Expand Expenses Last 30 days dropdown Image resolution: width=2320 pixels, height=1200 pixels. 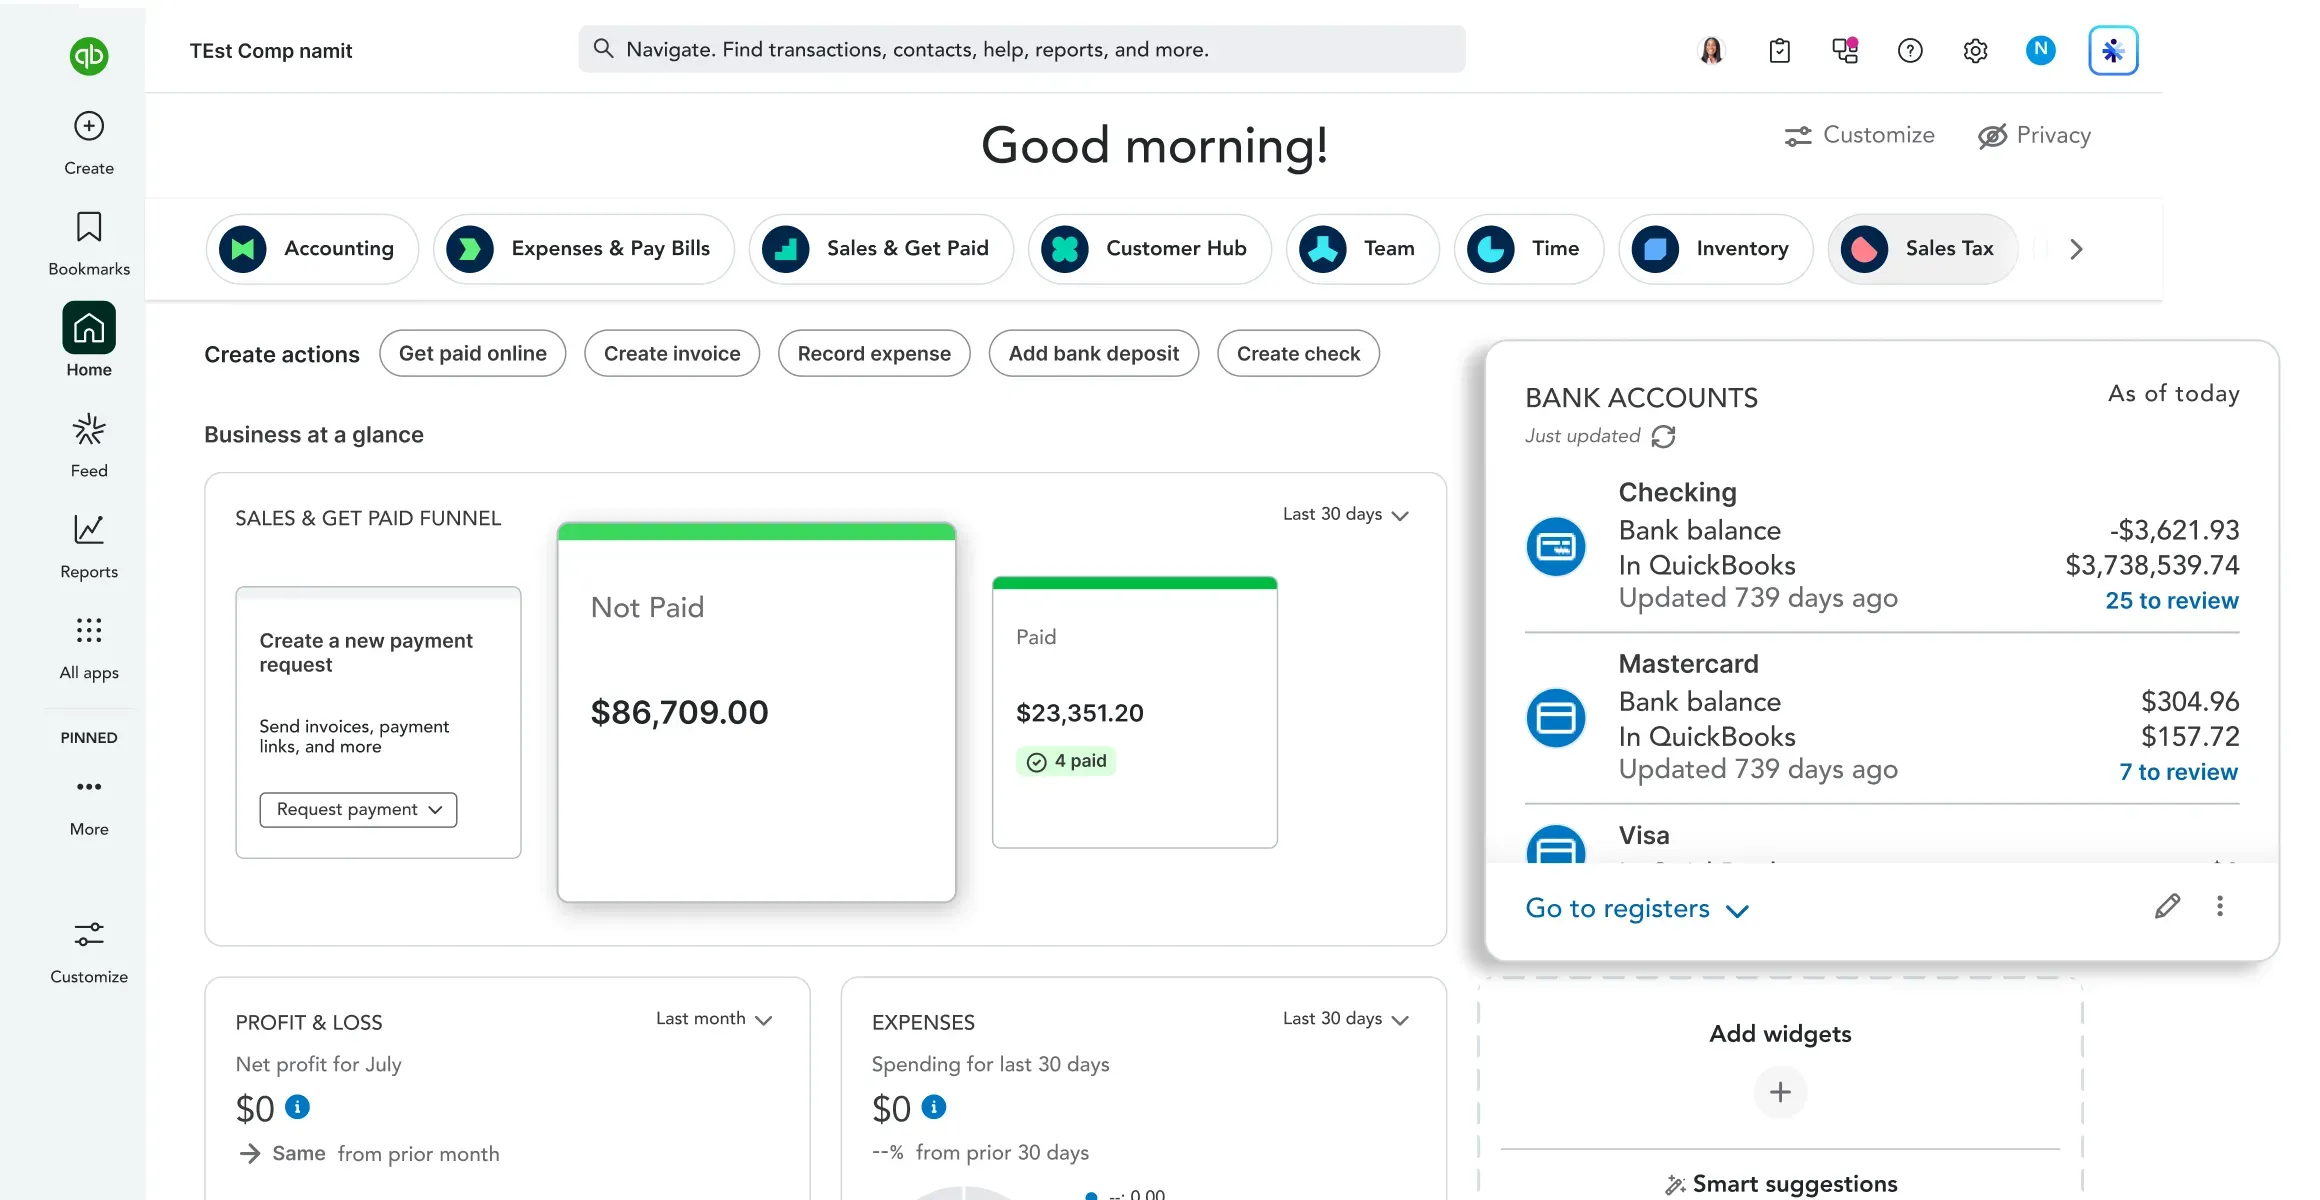[x=1346, y=1019]
